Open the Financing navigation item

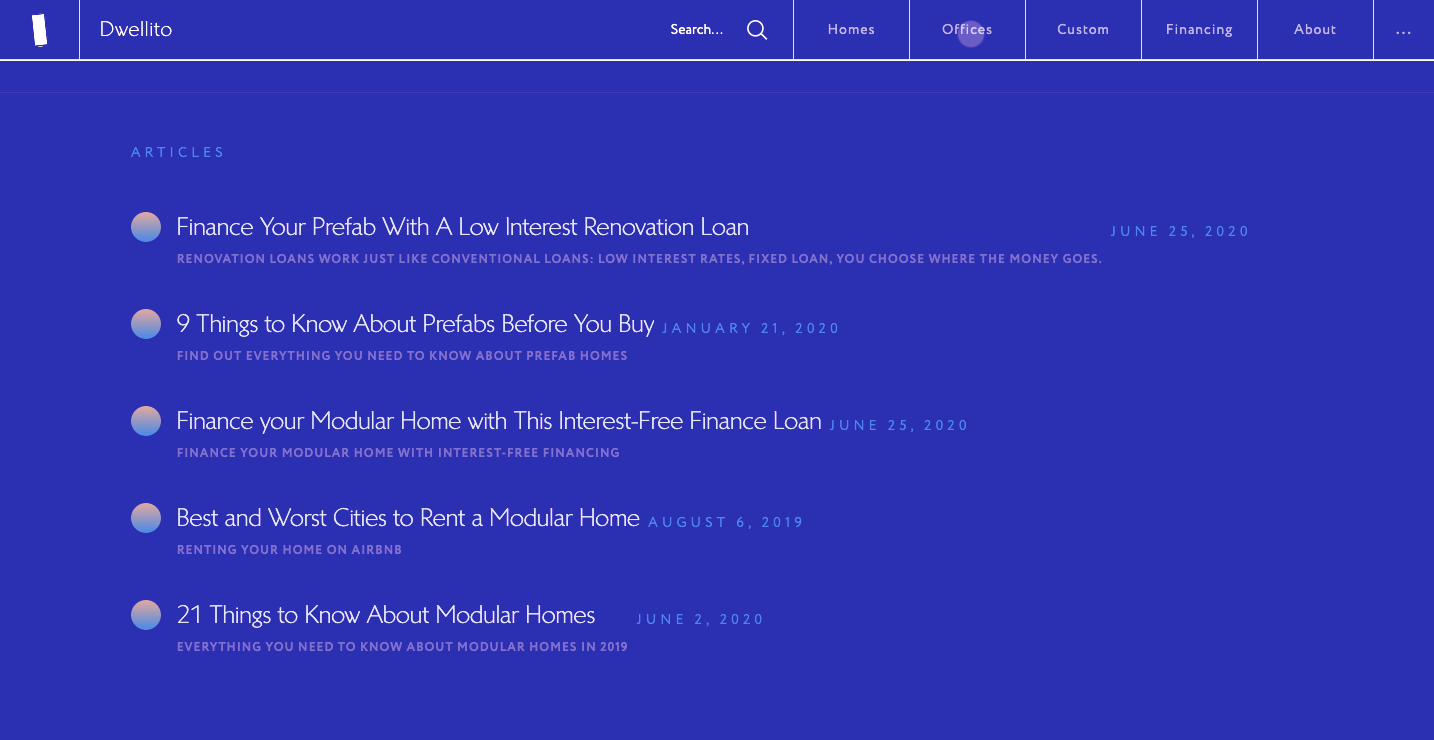click(x=1199, y=30)
